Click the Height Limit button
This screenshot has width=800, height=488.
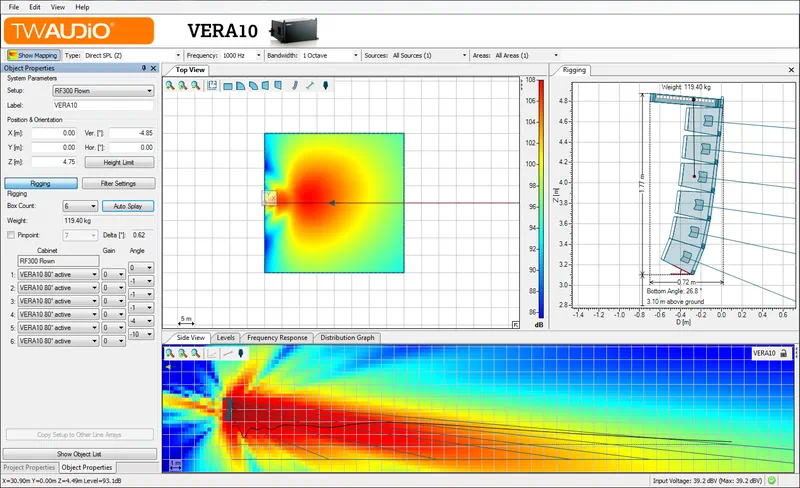(119, 162)
